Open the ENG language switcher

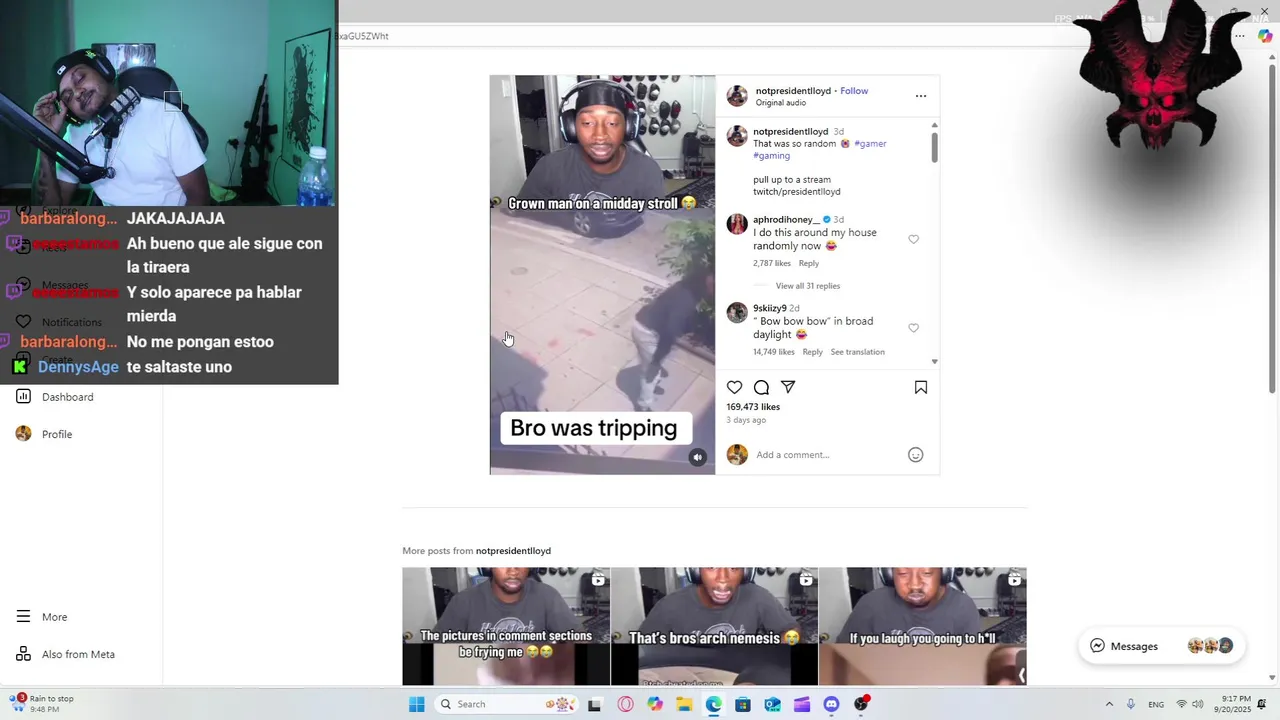point(1156,704)
